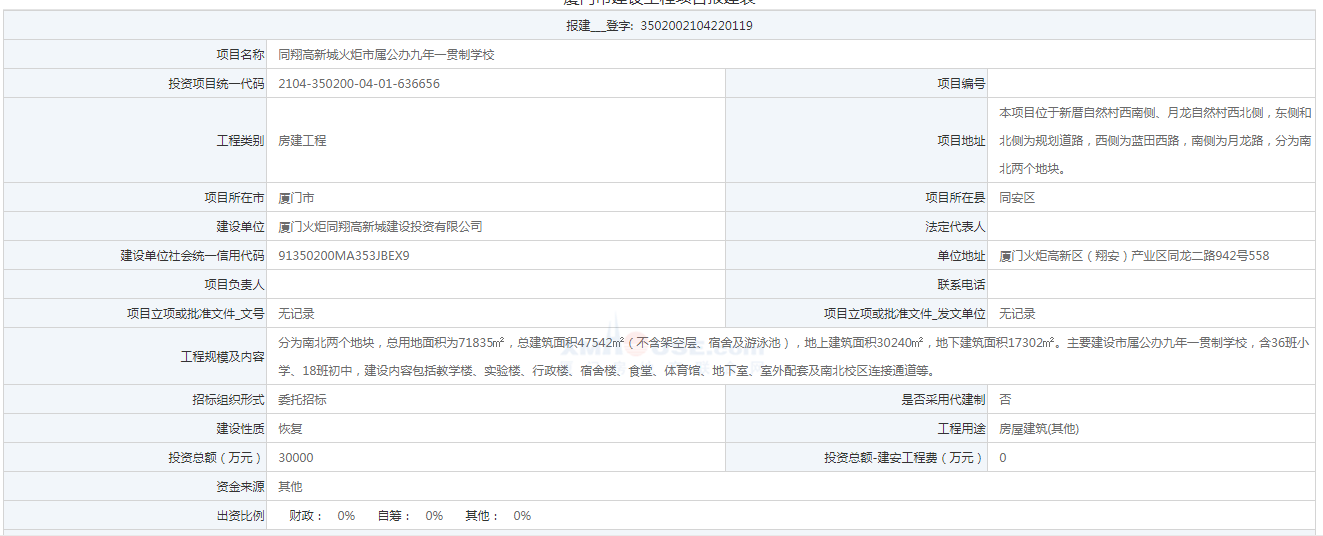The height and width of the screenshot is (536, 1323).
Task: Select investment code 2104-350200-04-01-636656
Action: pos(359,84)
